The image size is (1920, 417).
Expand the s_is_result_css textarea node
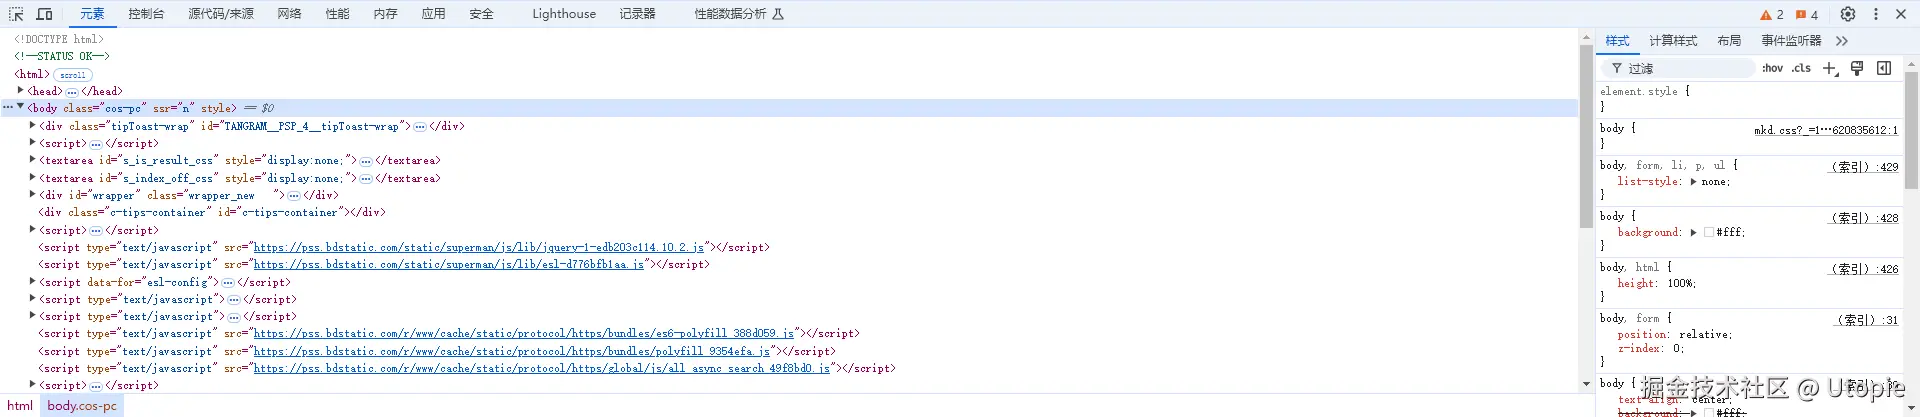coord(33,160)
